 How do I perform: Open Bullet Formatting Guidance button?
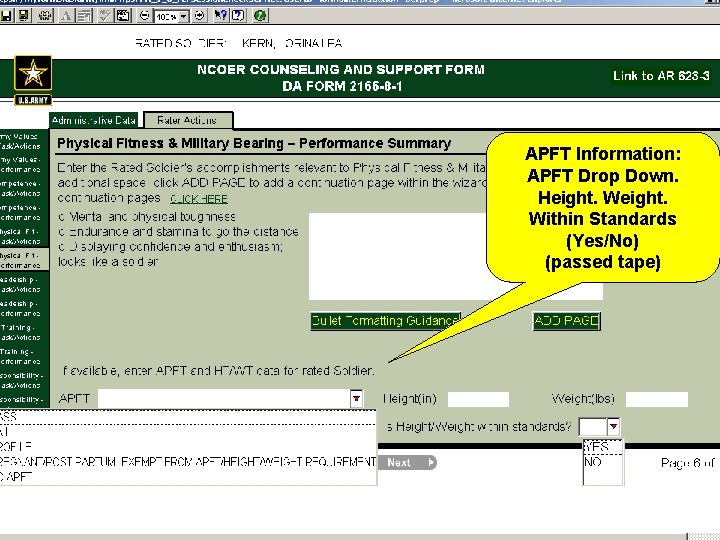point(385,321)
